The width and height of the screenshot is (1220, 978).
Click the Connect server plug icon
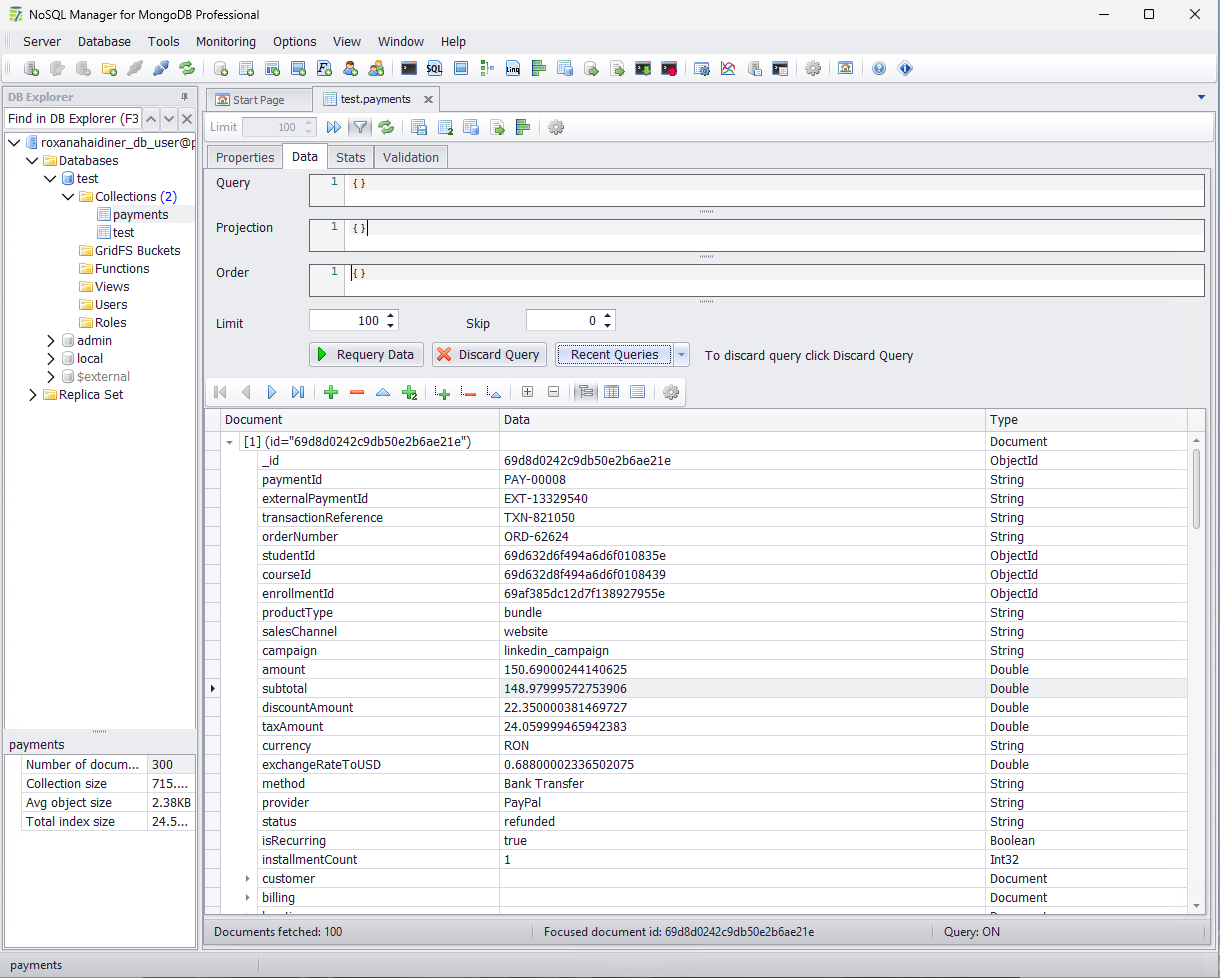(161, 69)
